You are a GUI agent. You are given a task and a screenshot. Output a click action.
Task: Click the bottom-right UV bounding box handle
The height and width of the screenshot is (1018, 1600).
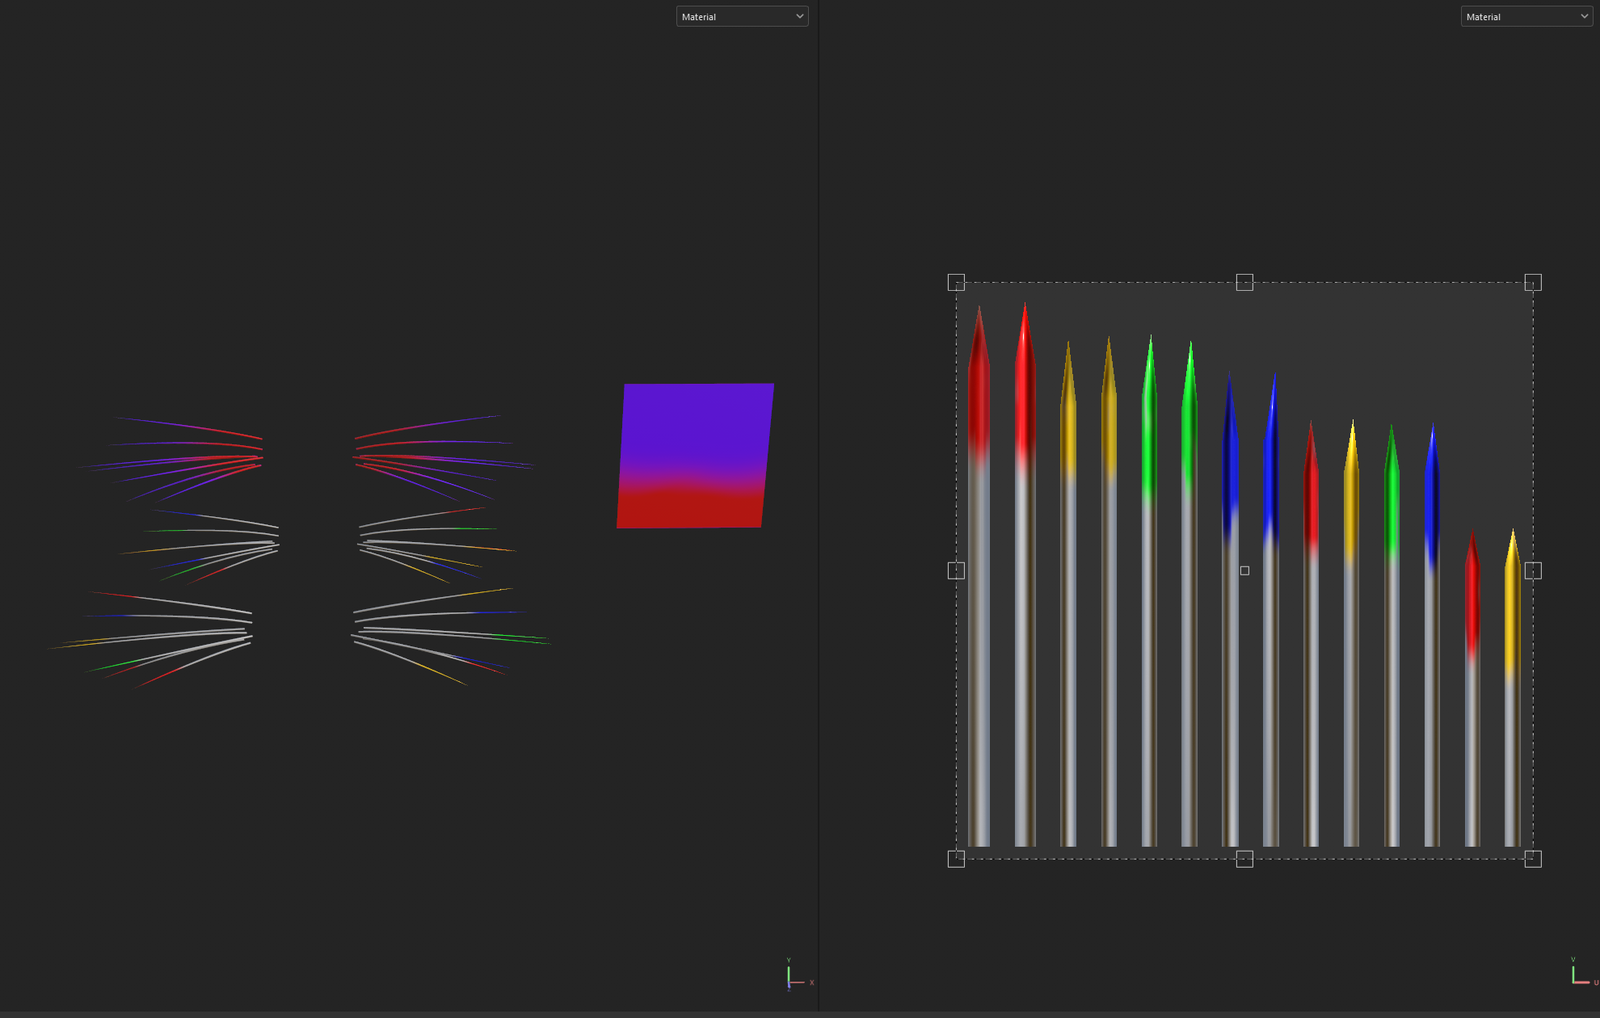click(x=1532, y=858)
